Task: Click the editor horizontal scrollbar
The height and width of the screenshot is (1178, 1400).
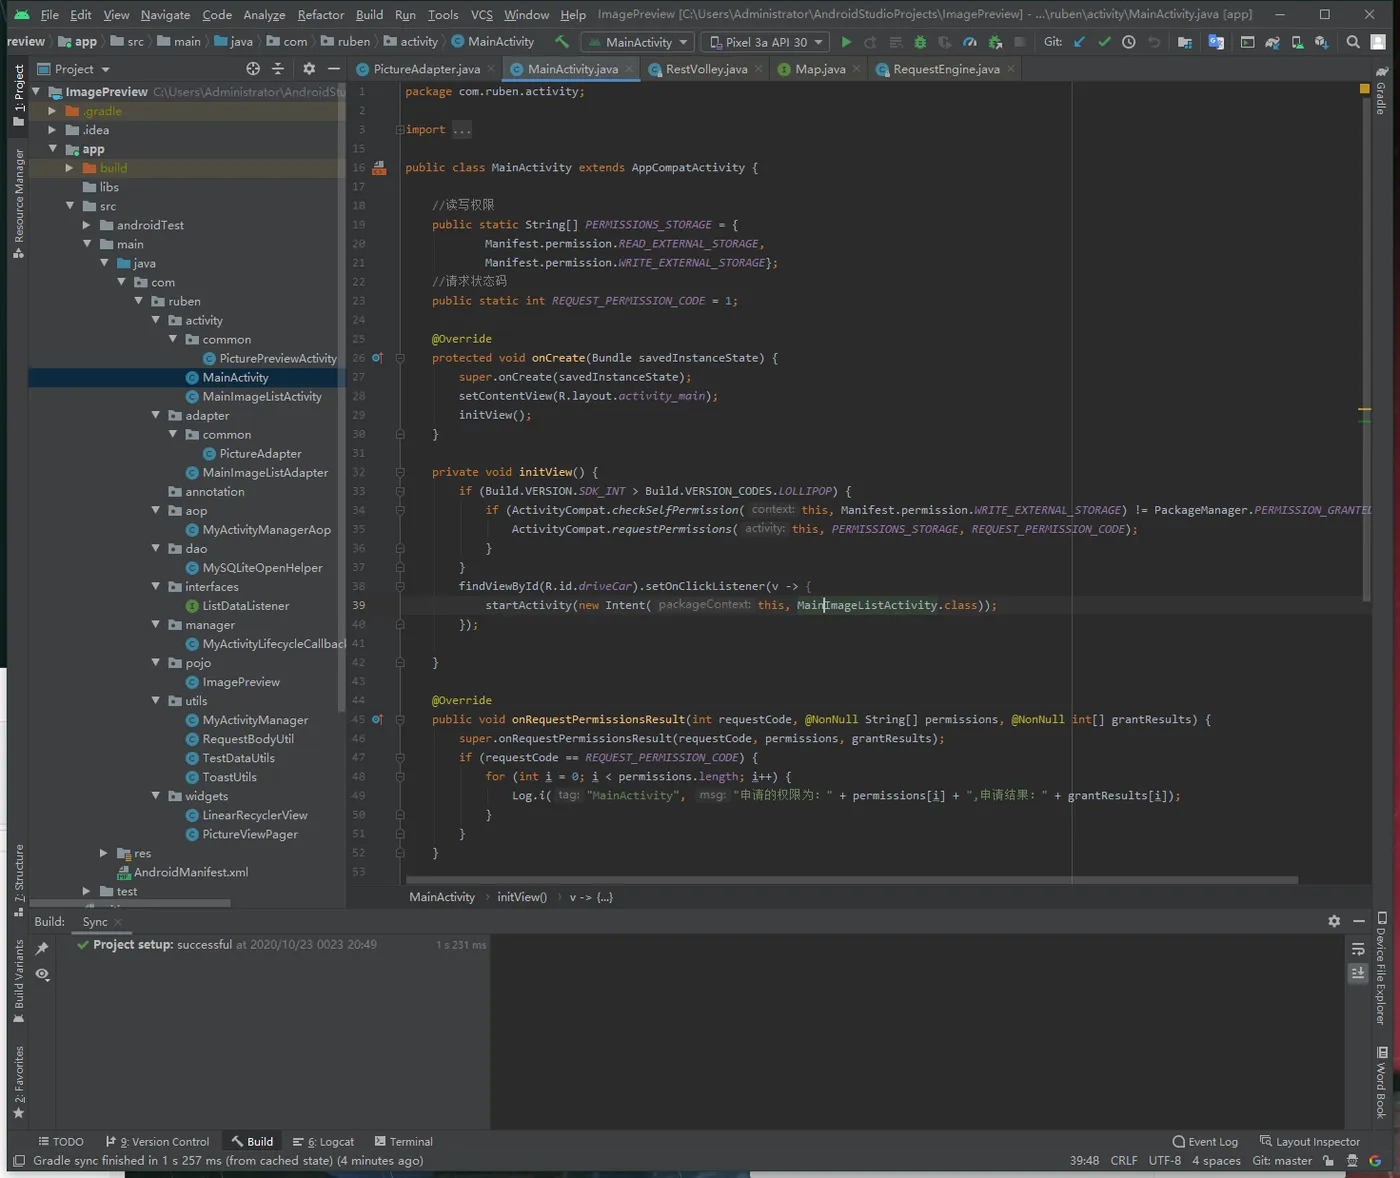Action: point(851,880)
